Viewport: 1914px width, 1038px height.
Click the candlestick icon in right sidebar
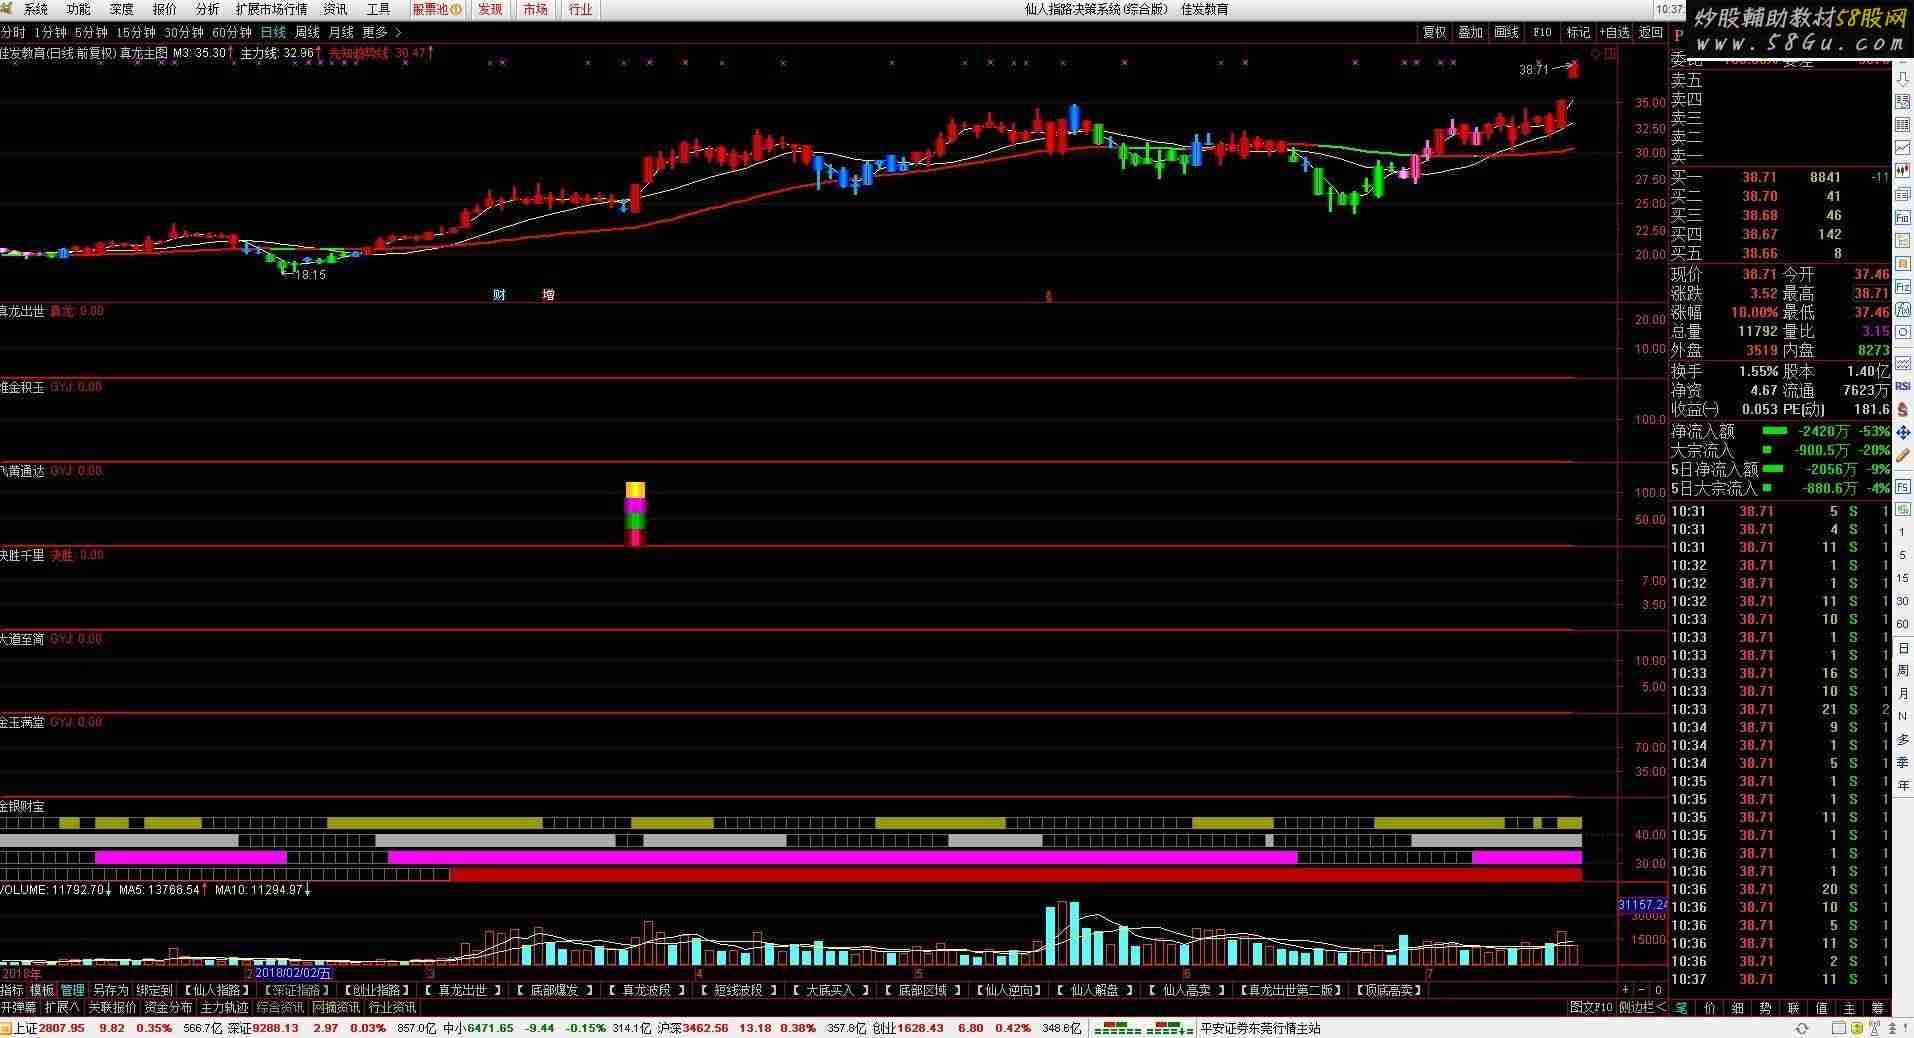pos(1903,170)
